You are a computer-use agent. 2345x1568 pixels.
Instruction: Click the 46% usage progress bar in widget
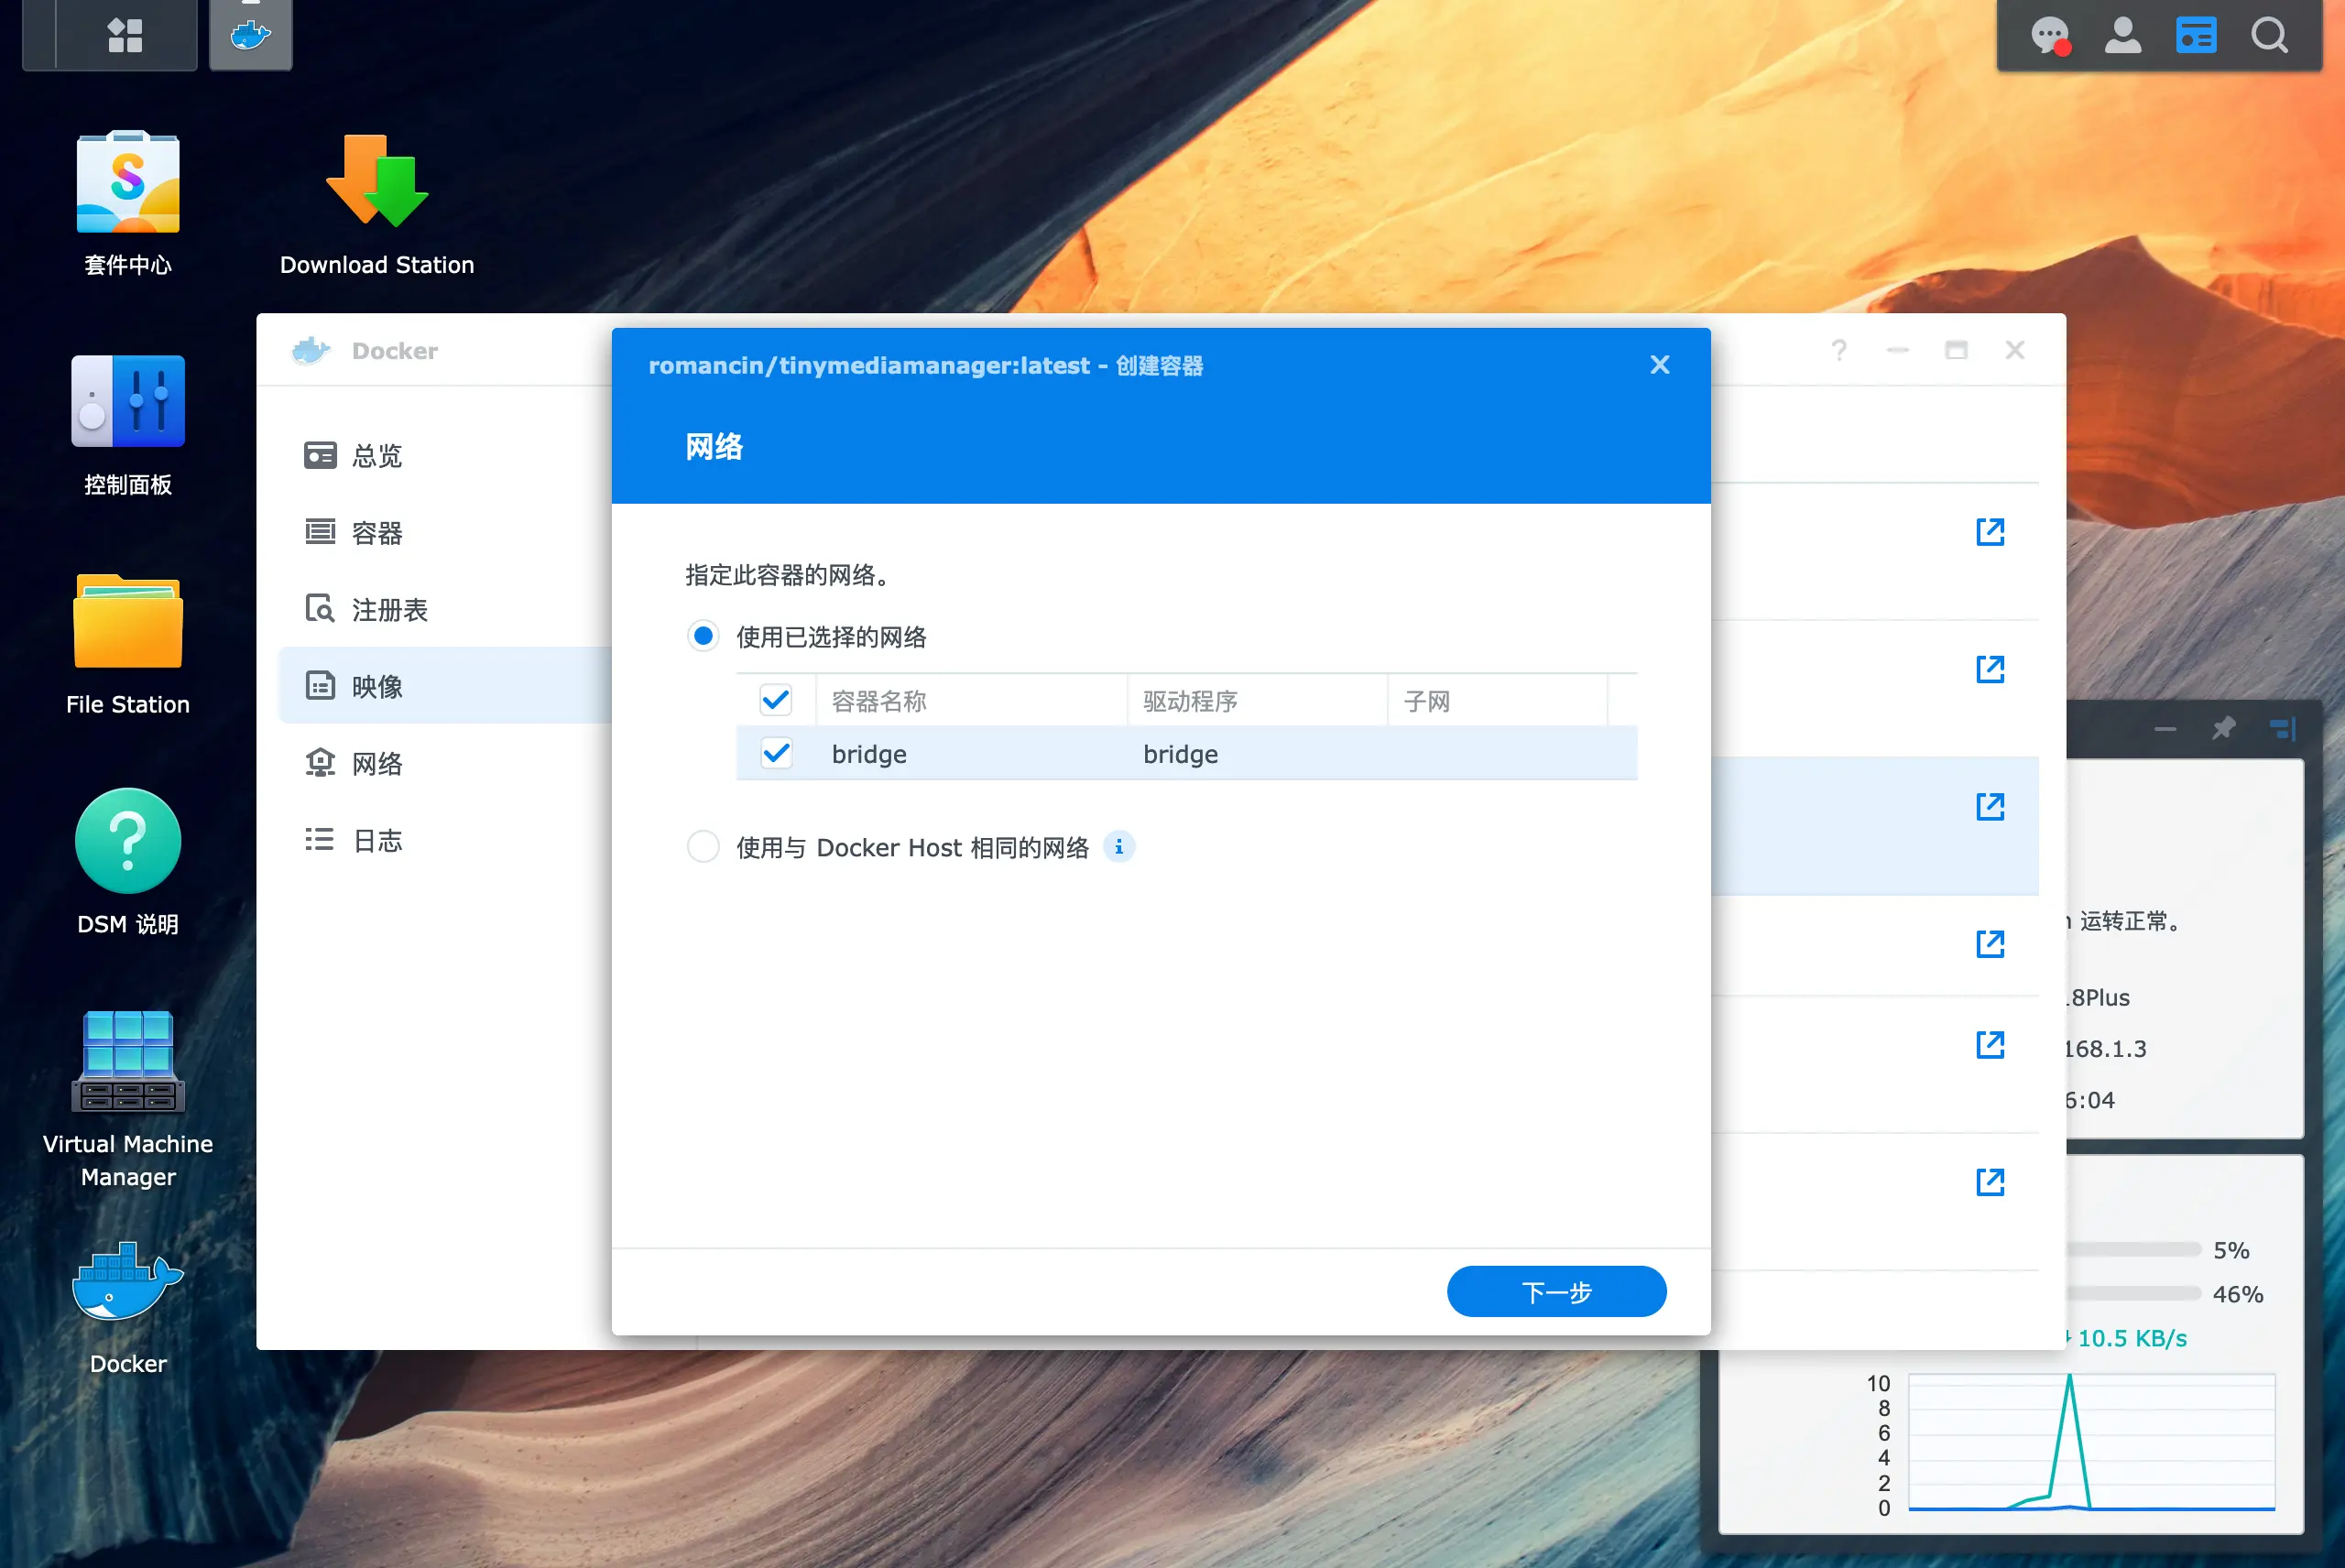pos(2133,1294)
